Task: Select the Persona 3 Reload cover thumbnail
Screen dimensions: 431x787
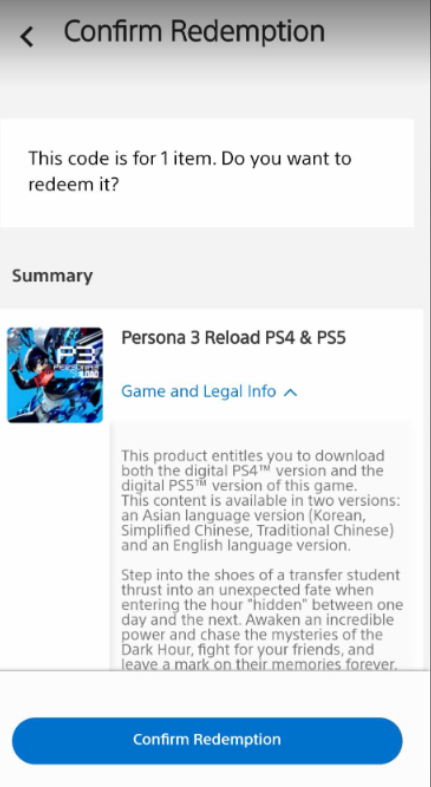Action: [x=55, y=375]
